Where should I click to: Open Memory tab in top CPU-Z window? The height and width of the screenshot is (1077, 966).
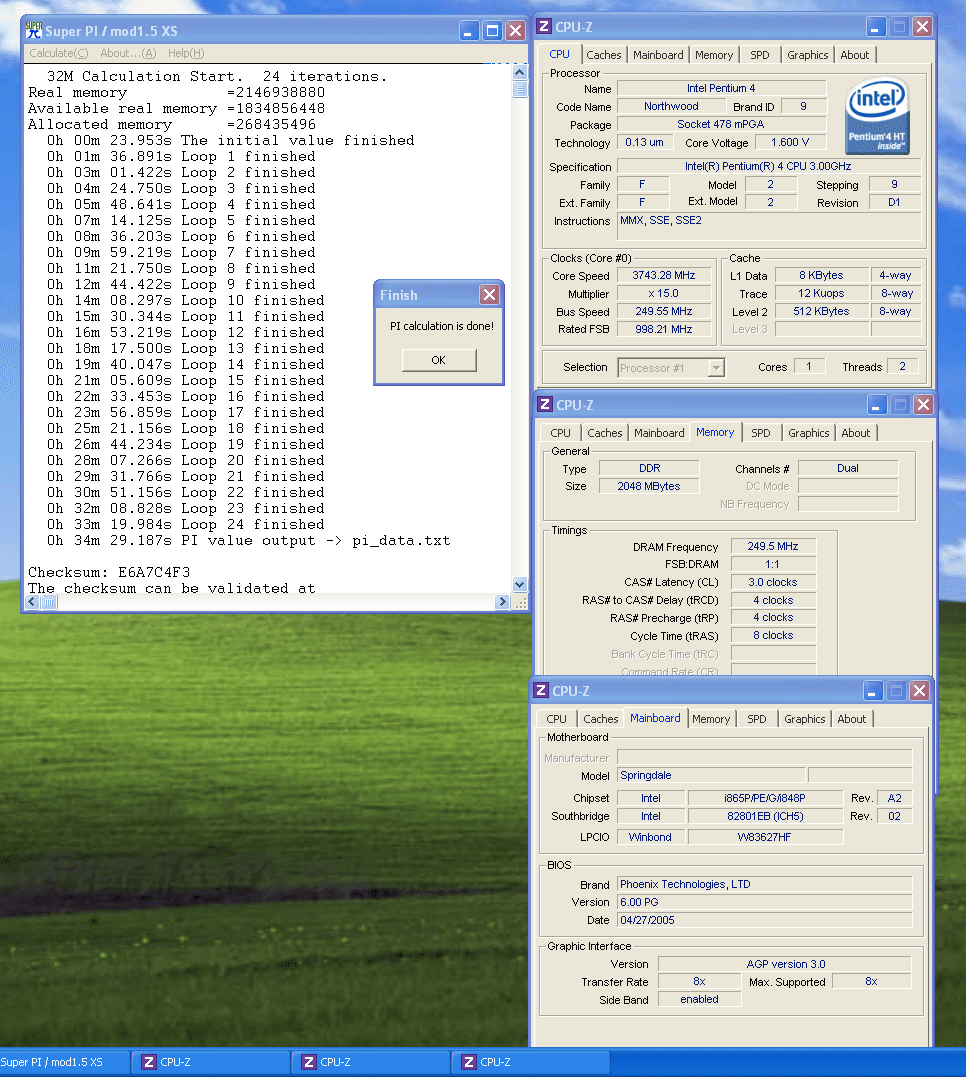[714, 55]
